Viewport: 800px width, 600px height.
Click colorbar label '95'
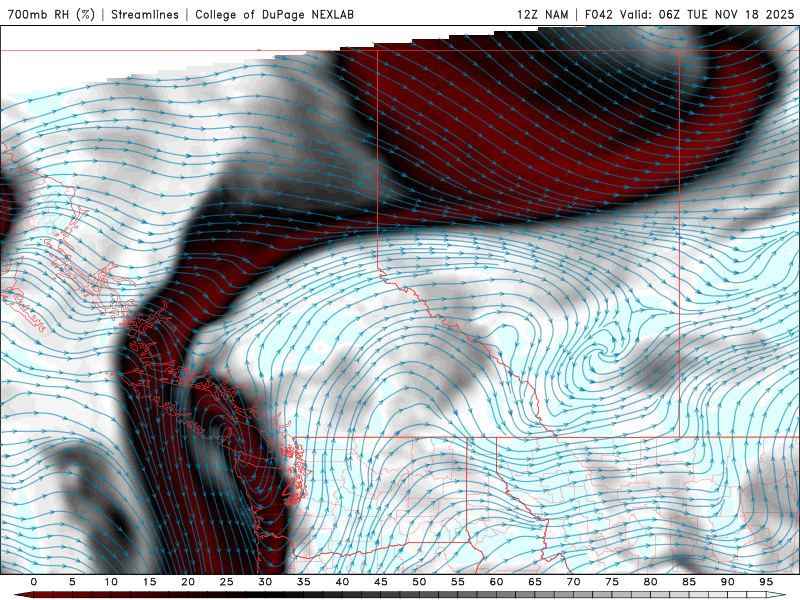tap(766, 582)
